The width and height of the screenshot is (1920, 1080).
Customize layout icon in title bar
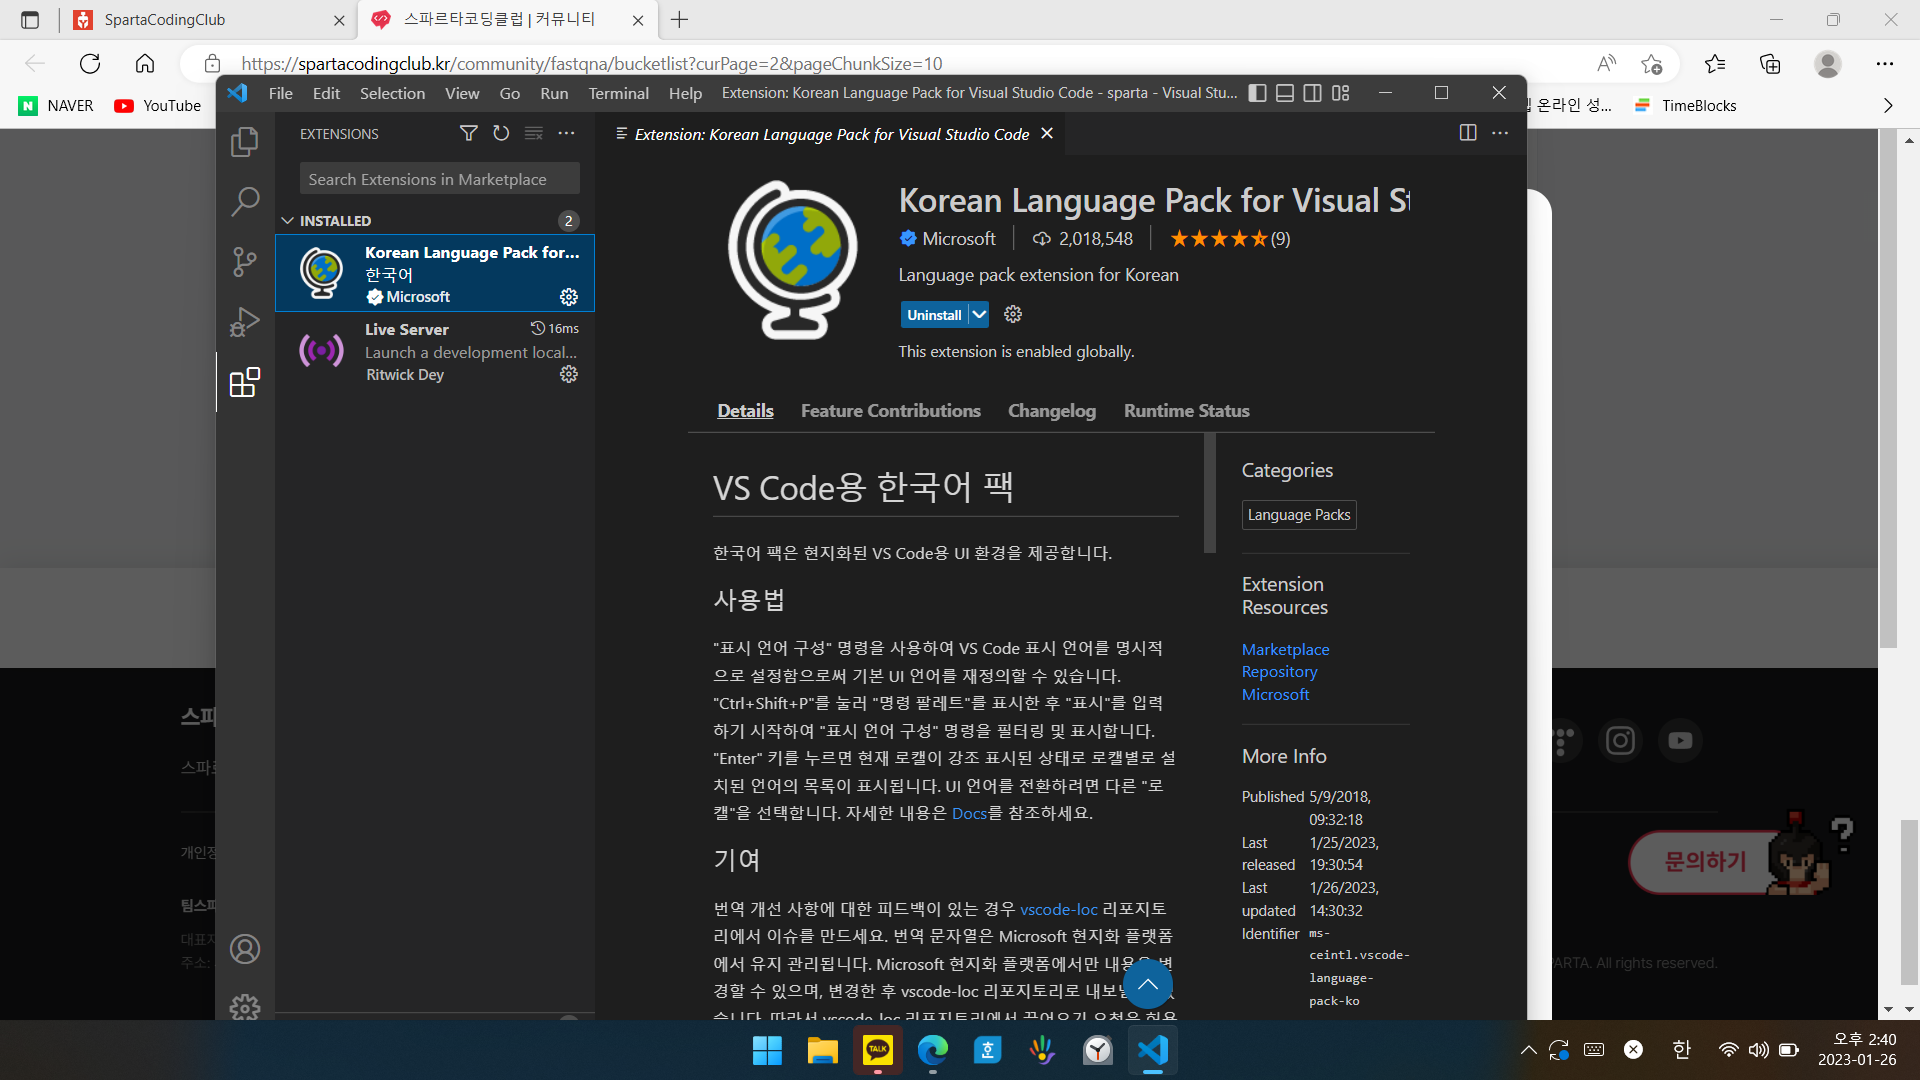1341,93
